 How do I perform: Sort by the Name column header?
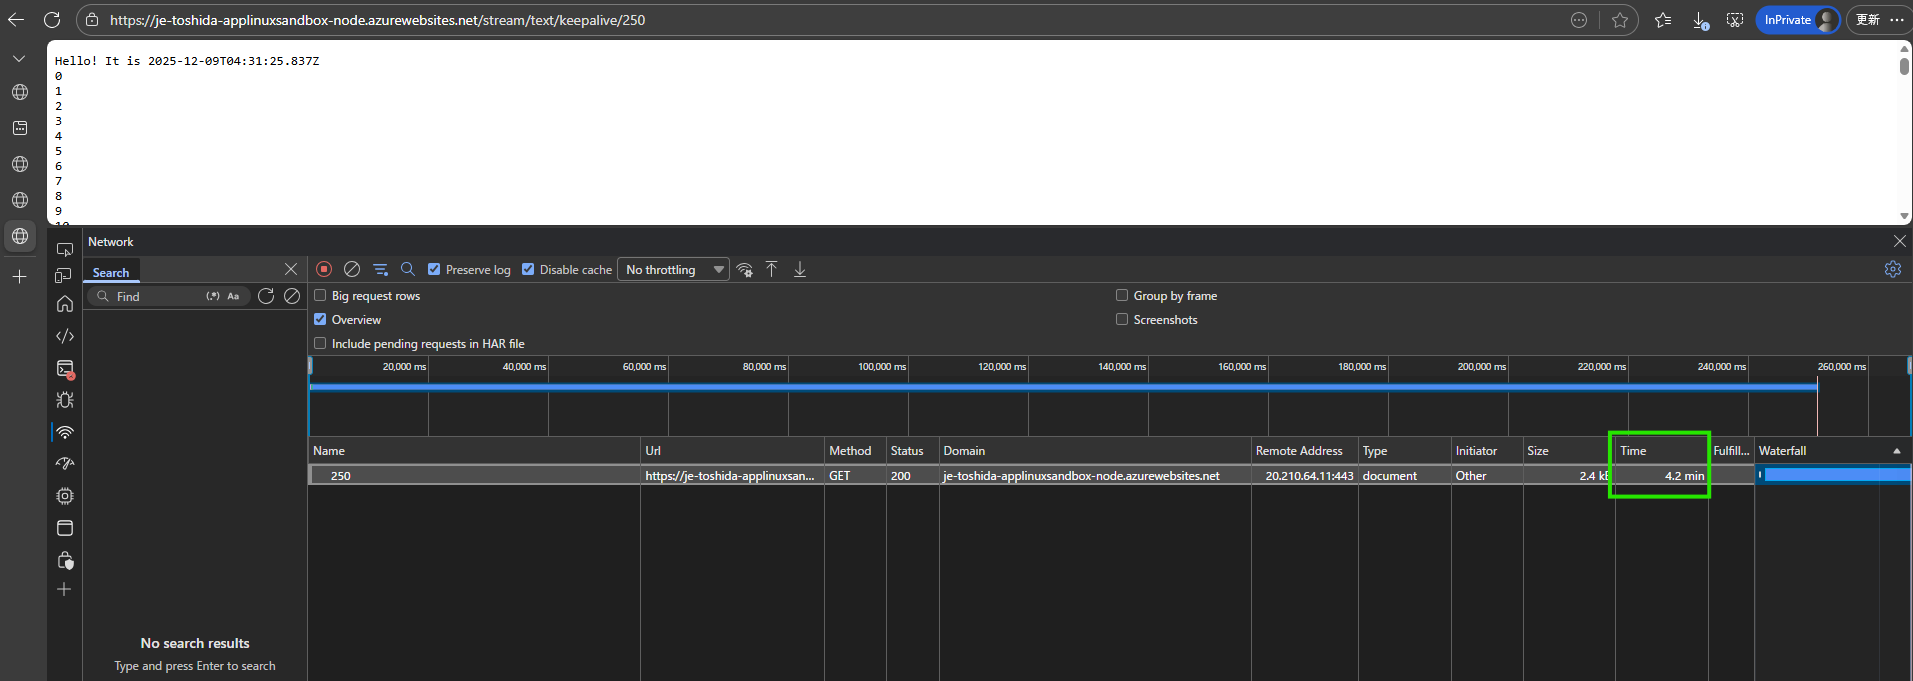474,451
